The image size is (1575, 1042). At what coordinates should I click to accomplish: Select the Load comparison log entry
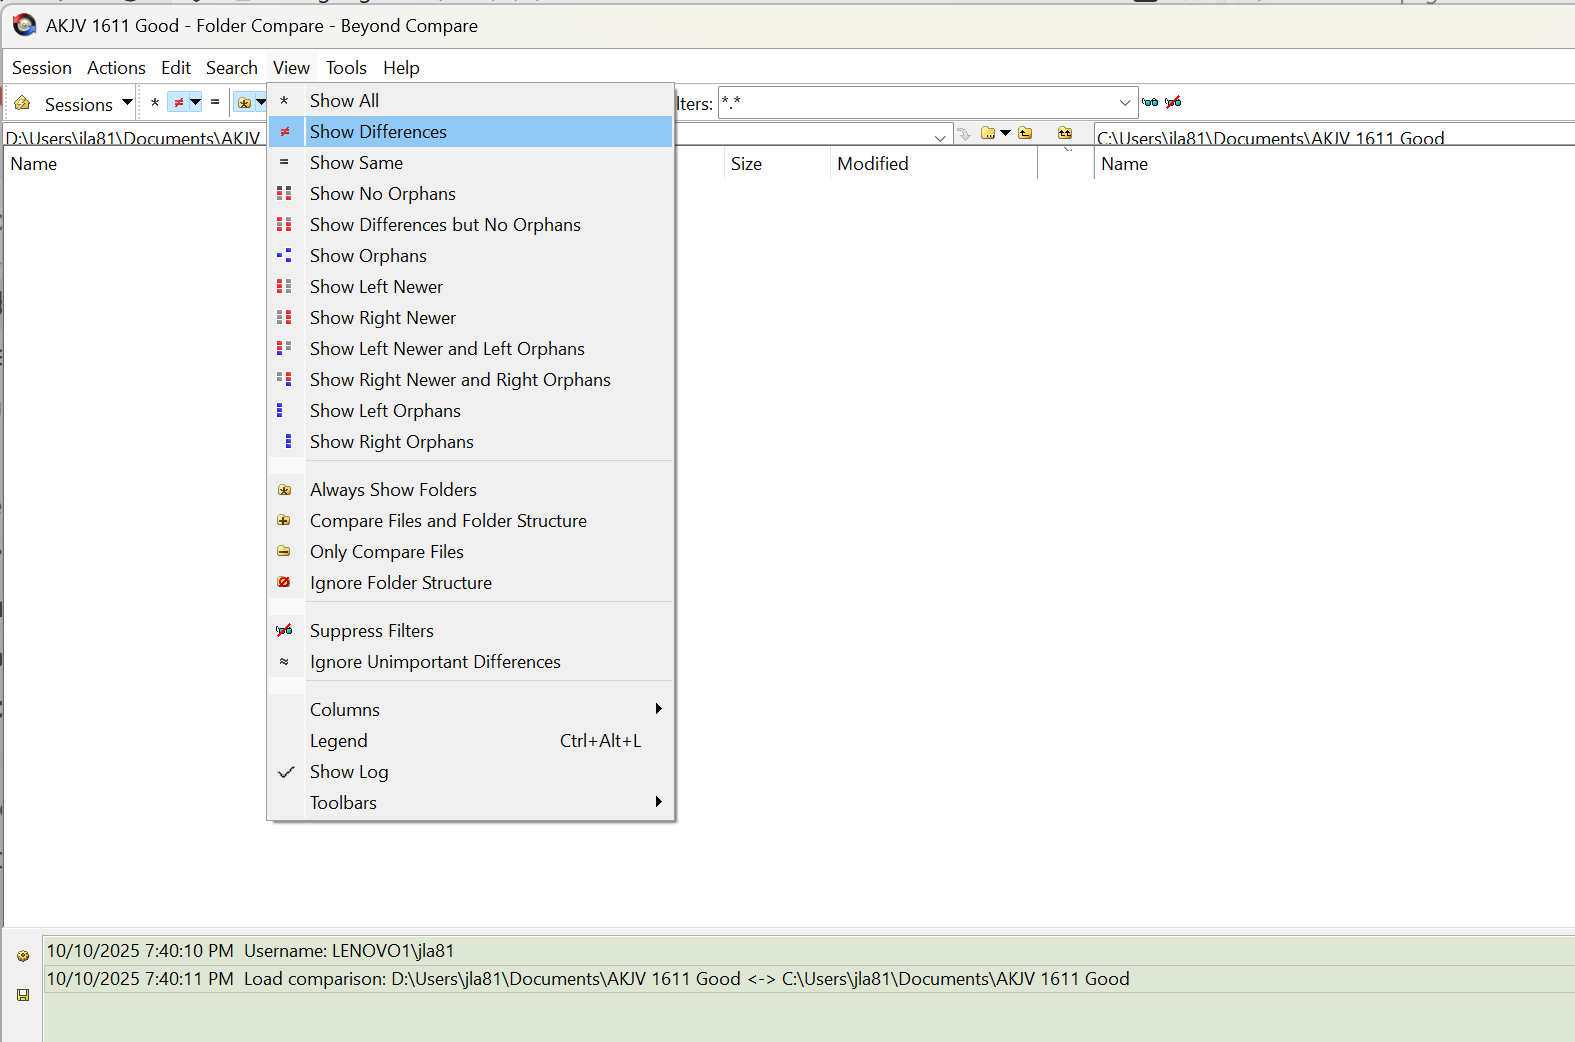click(809, 979)
